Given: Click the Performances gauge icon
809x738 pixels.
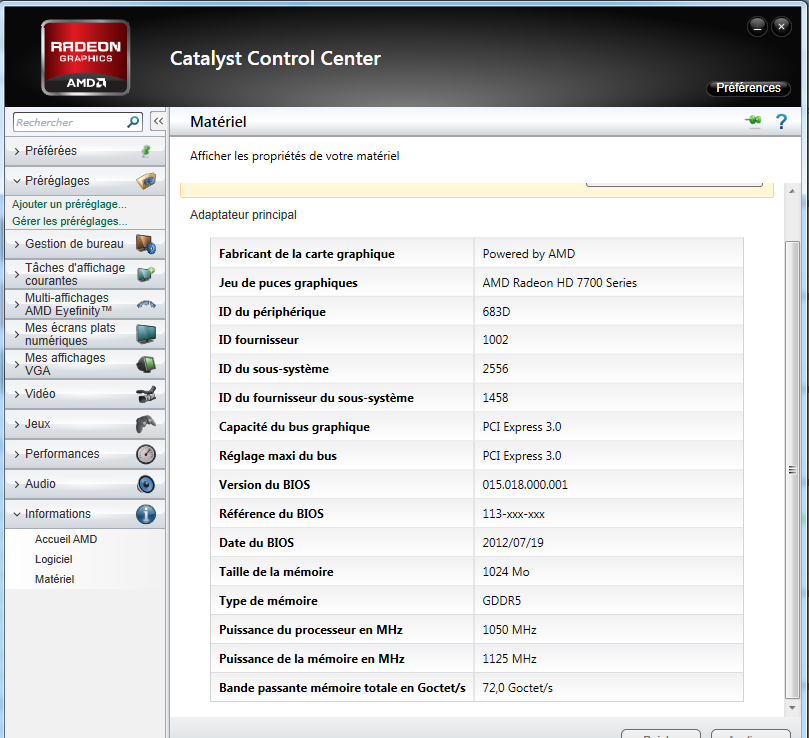Looking at the screenshot, I should pos(146,454).
